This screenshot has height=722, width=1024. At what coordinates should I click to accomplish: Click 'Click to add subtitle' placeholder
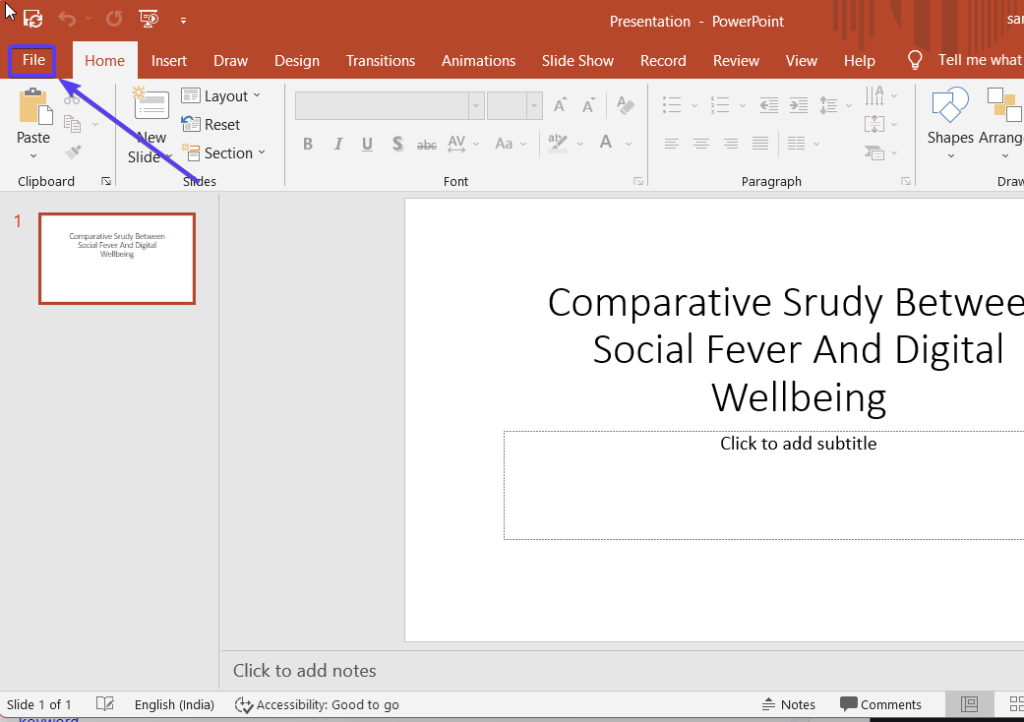coord(798,444)
